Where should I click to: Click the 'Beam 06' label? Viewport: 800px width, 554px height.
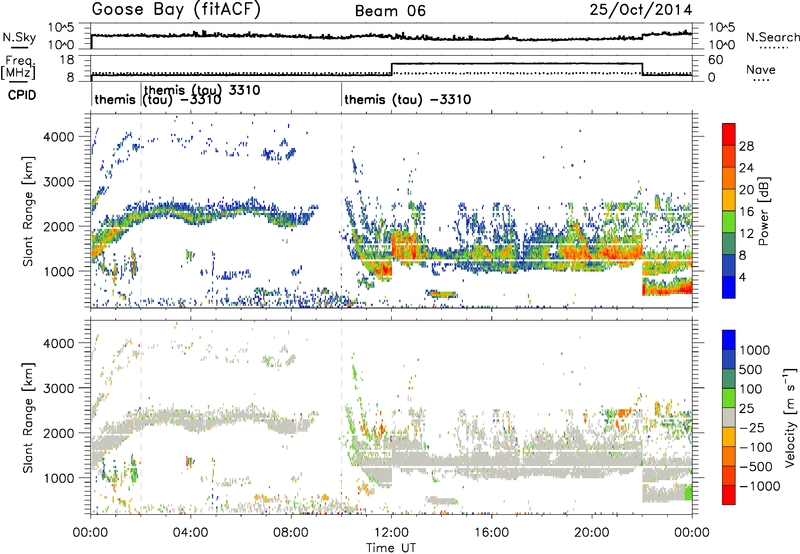(x=390, y=11)
